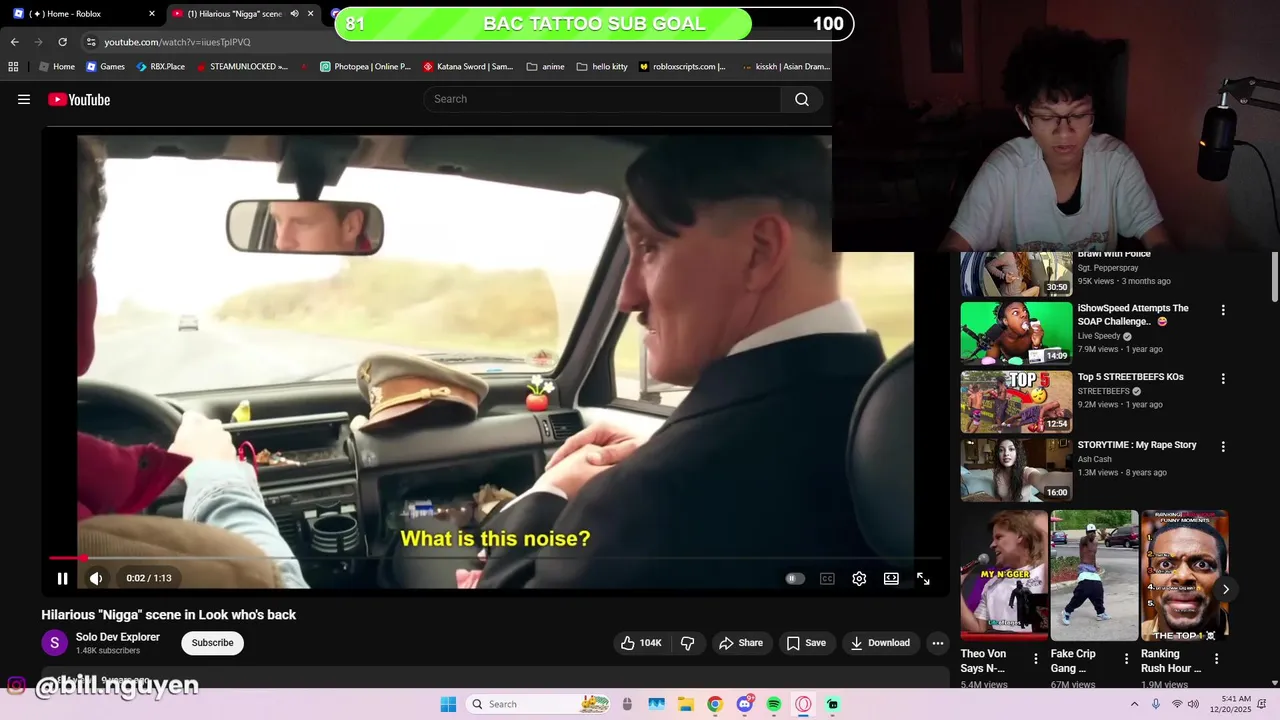Open the Ash Cash video thumbnail (16:00)
Screen dimensions: 1280x720
coord(1016,470)
